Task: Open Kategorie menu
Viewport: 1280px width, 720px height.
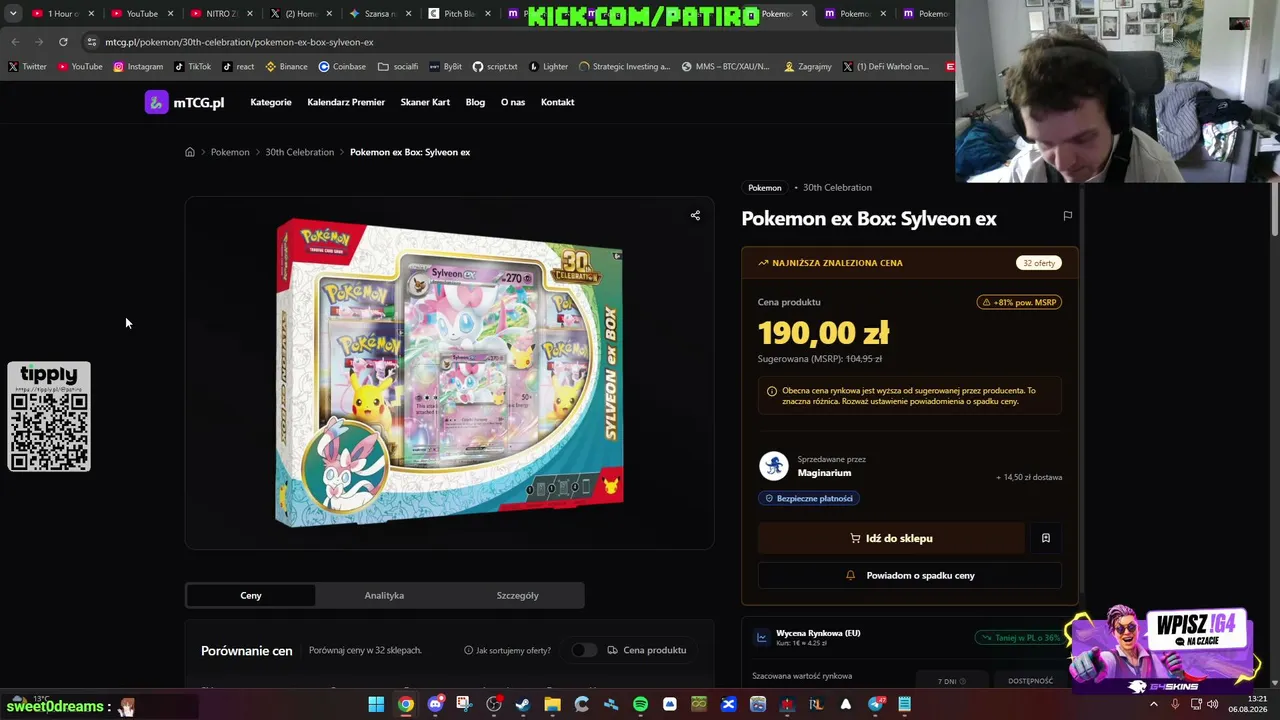Action: 271,102
